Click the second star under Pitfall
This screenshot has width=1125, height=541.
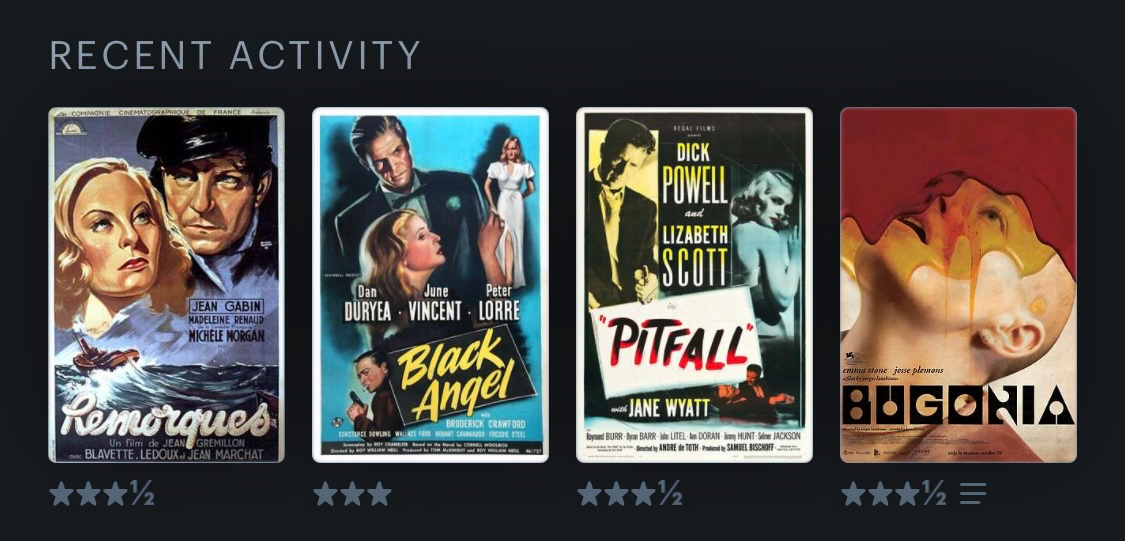tap(616, 494)
